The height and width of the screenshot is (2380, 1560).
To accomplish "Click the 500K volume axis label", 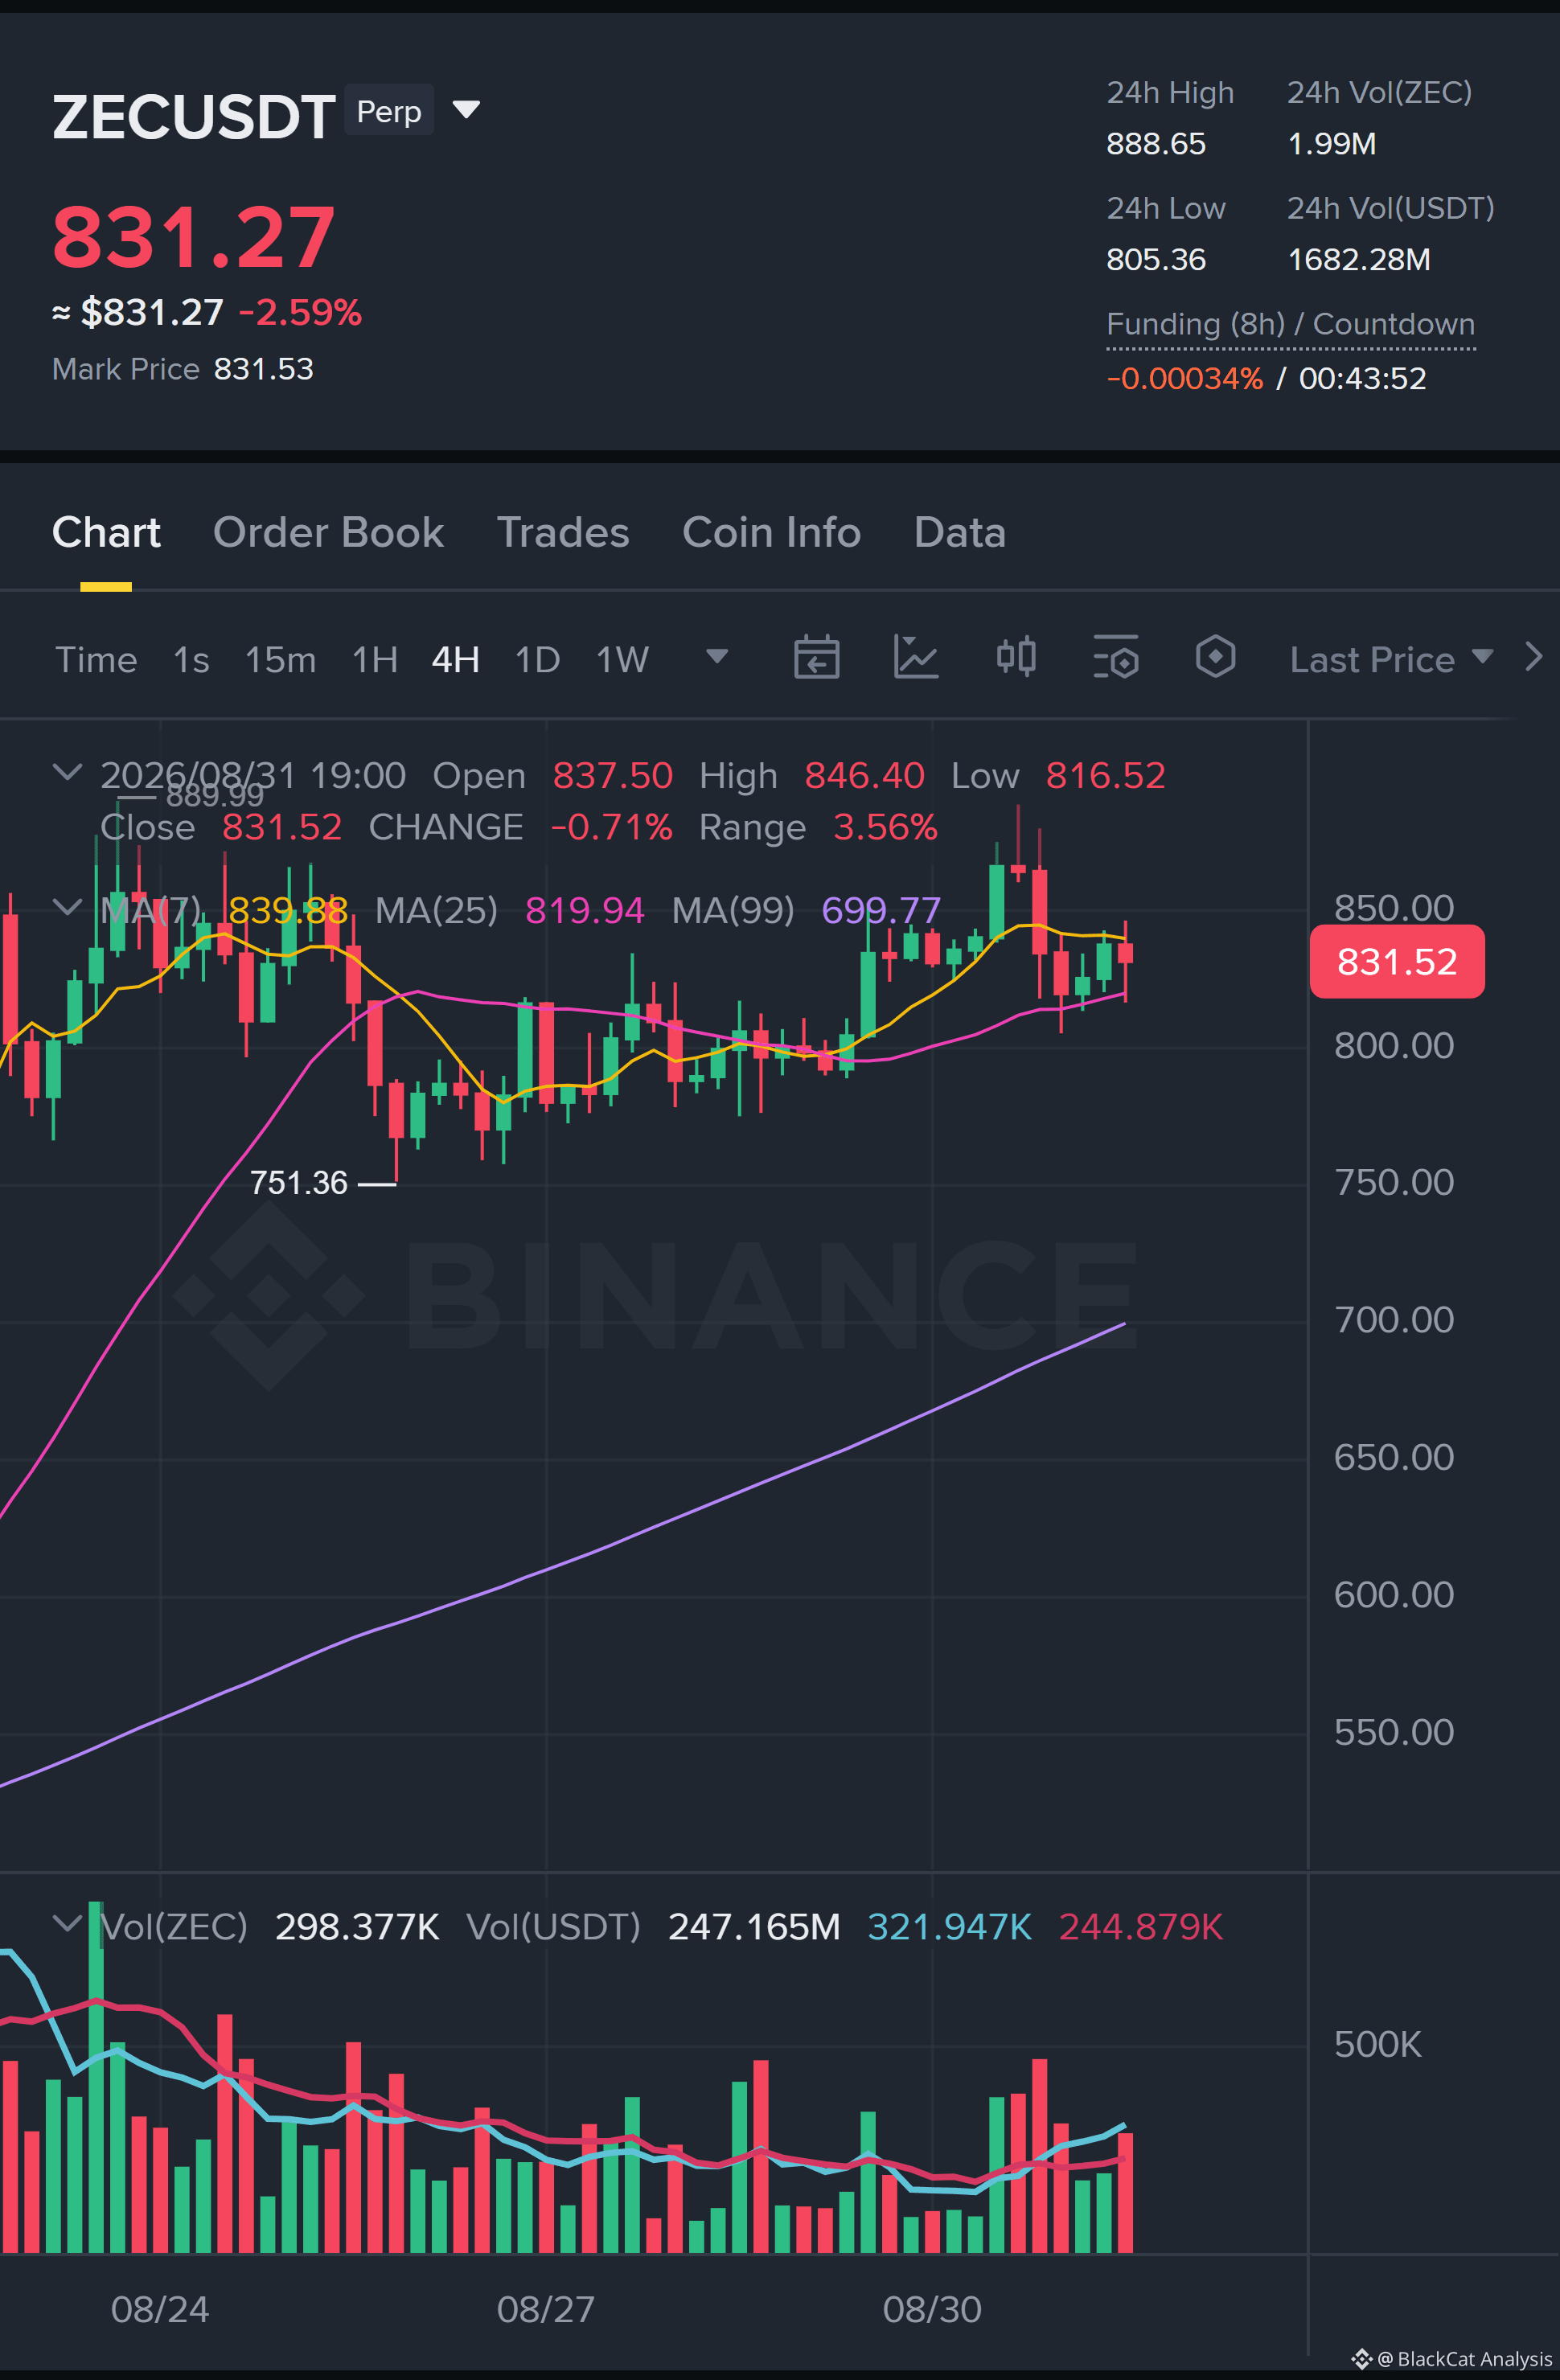I will coord(1378,2044).
